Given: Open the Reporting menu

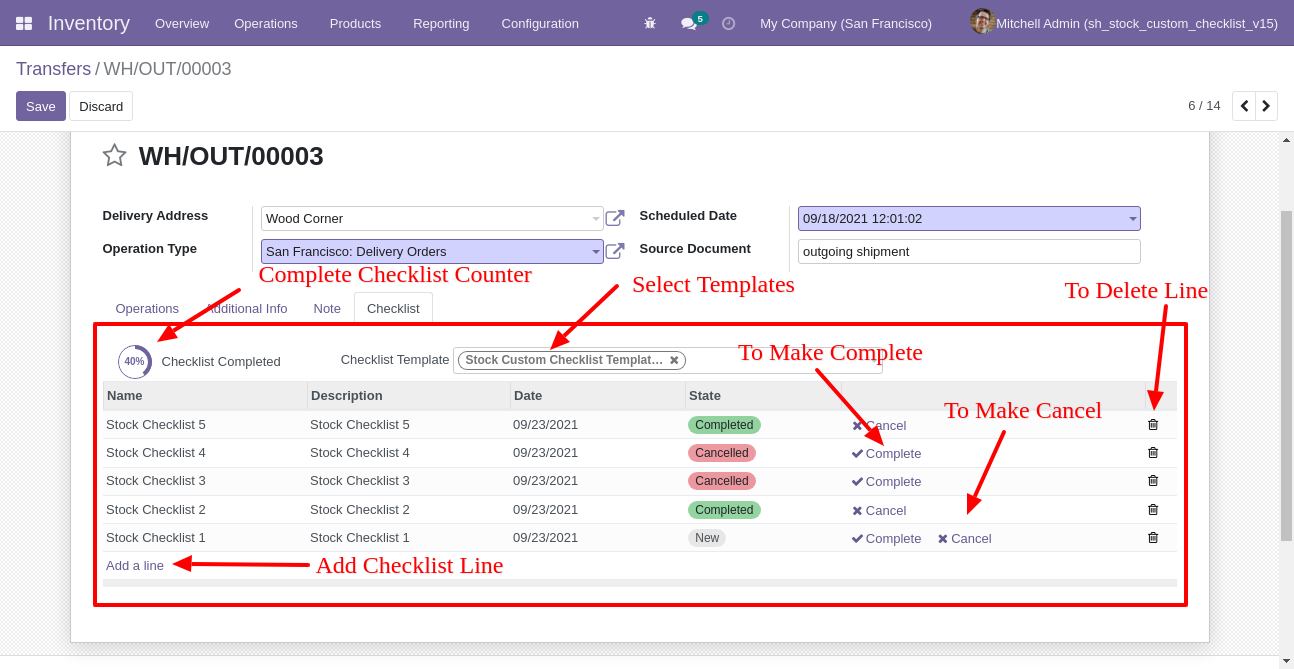Looking at the screenshot, I should coord(441,23).
